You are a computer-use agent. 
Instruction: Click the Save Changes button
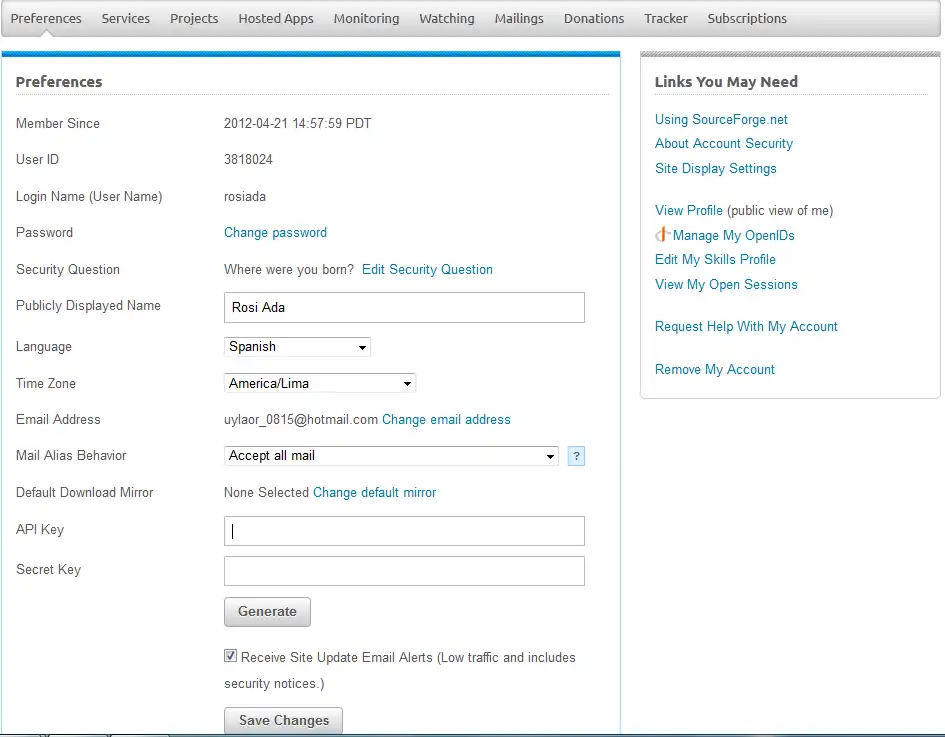pyautogui.click(x=283, y=721)
